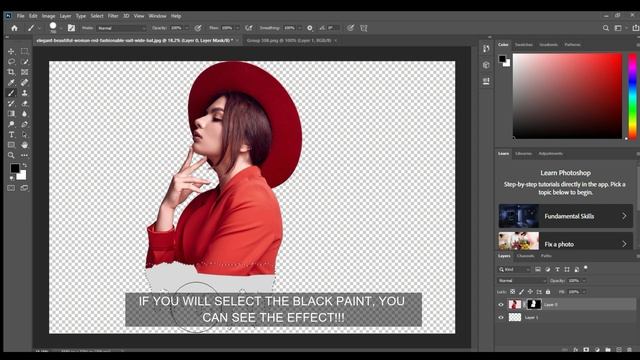Image resolution: width=640 pixels, height=360 pixels.
Task: Select the Blur tool
Action: [x=24, y=114]
